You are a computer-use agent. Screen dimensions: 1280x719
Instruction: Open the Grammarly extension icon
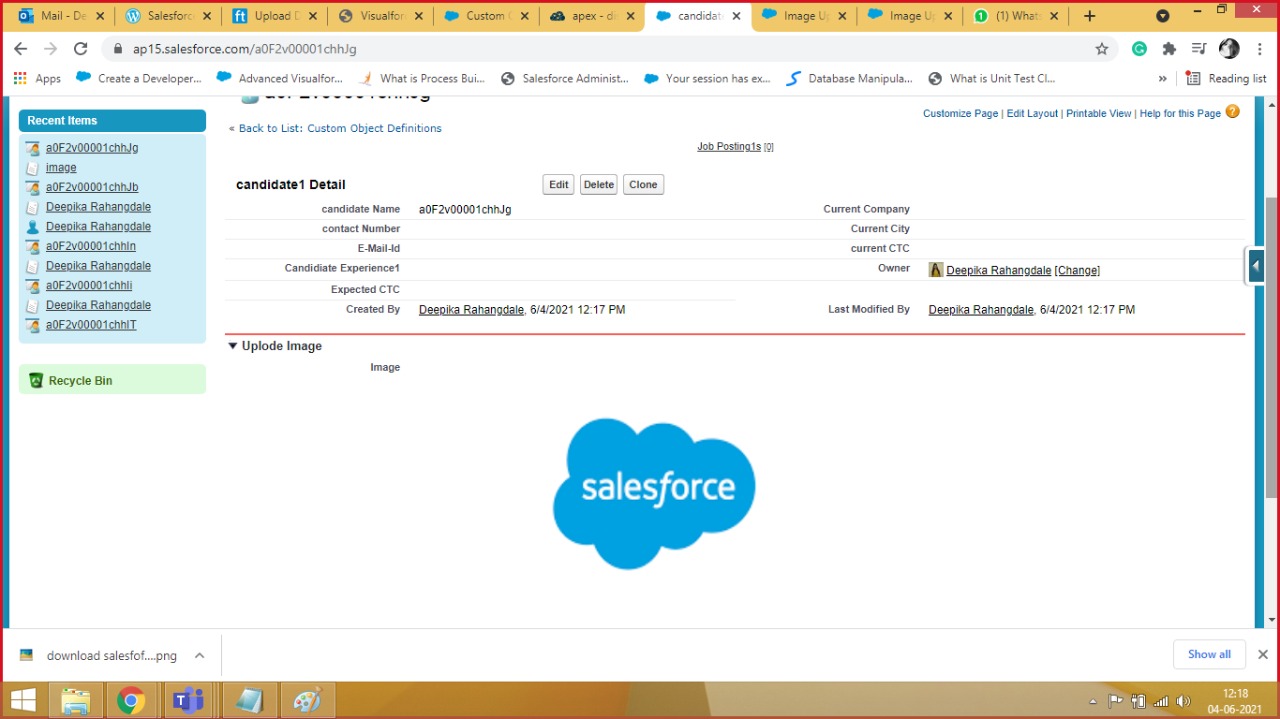point(1139,49)
